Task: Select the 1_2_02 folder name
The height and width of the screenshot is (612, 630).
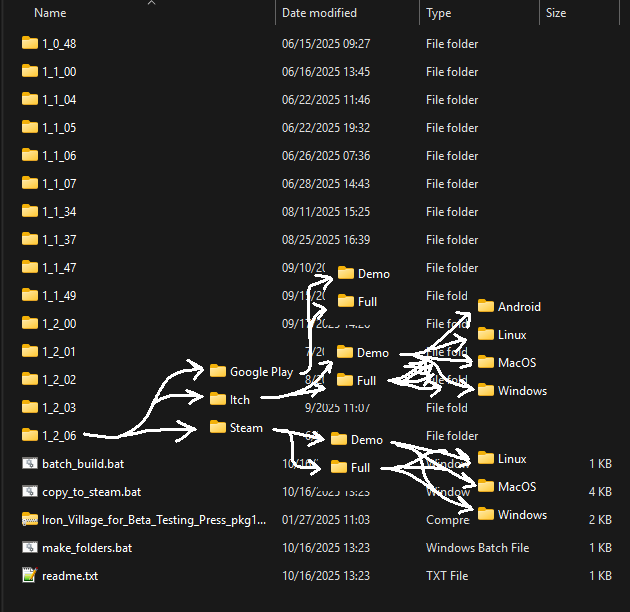Action: point(59,380)
